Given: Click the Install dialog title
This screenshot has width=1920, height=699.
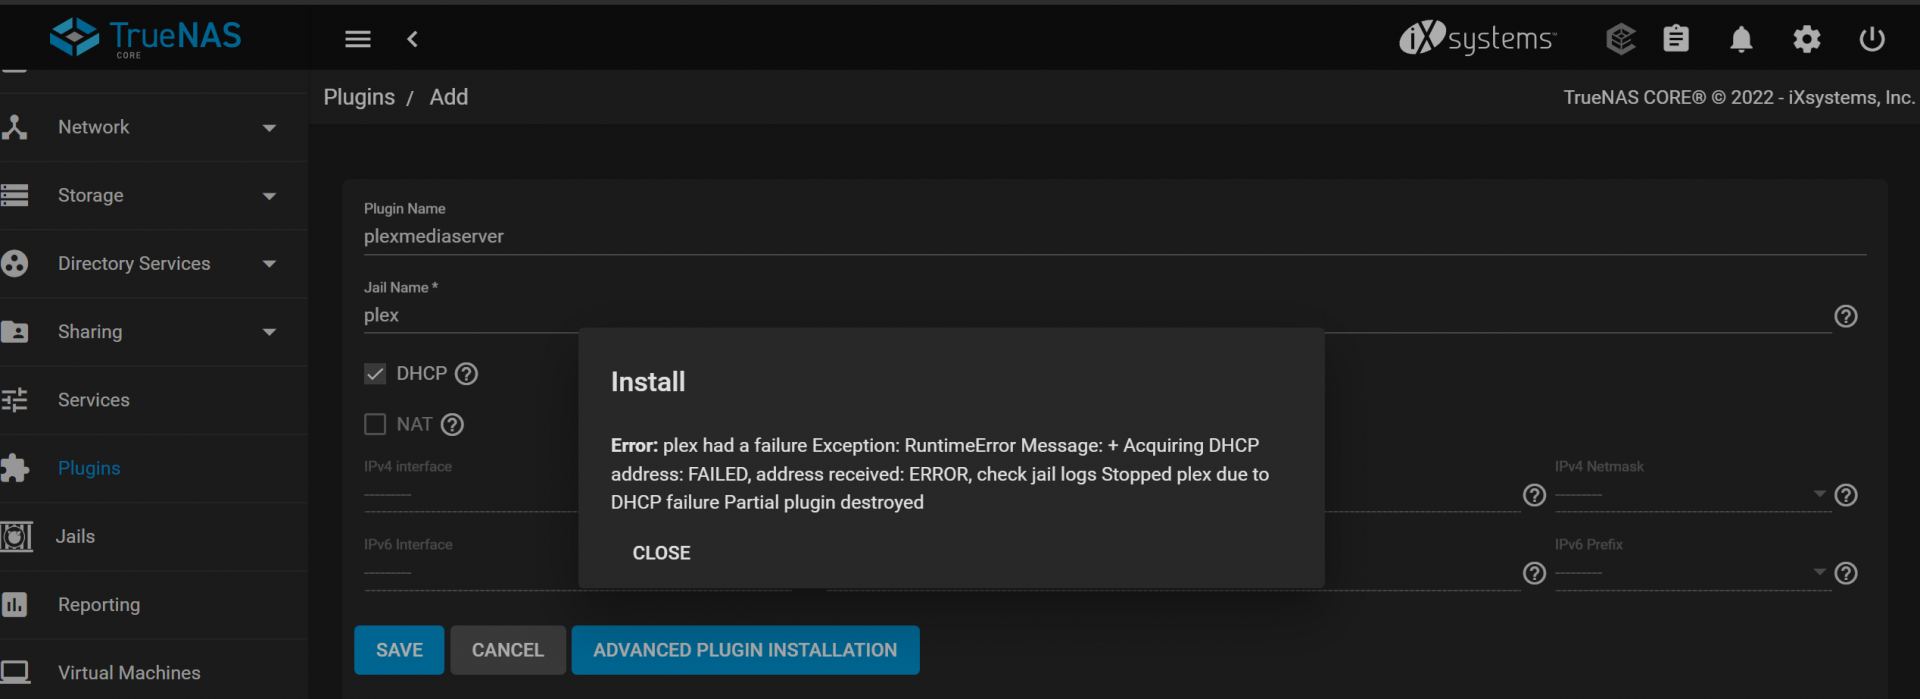Looking at the screenshot, I should pyautogui.click(x=648, y=382).
